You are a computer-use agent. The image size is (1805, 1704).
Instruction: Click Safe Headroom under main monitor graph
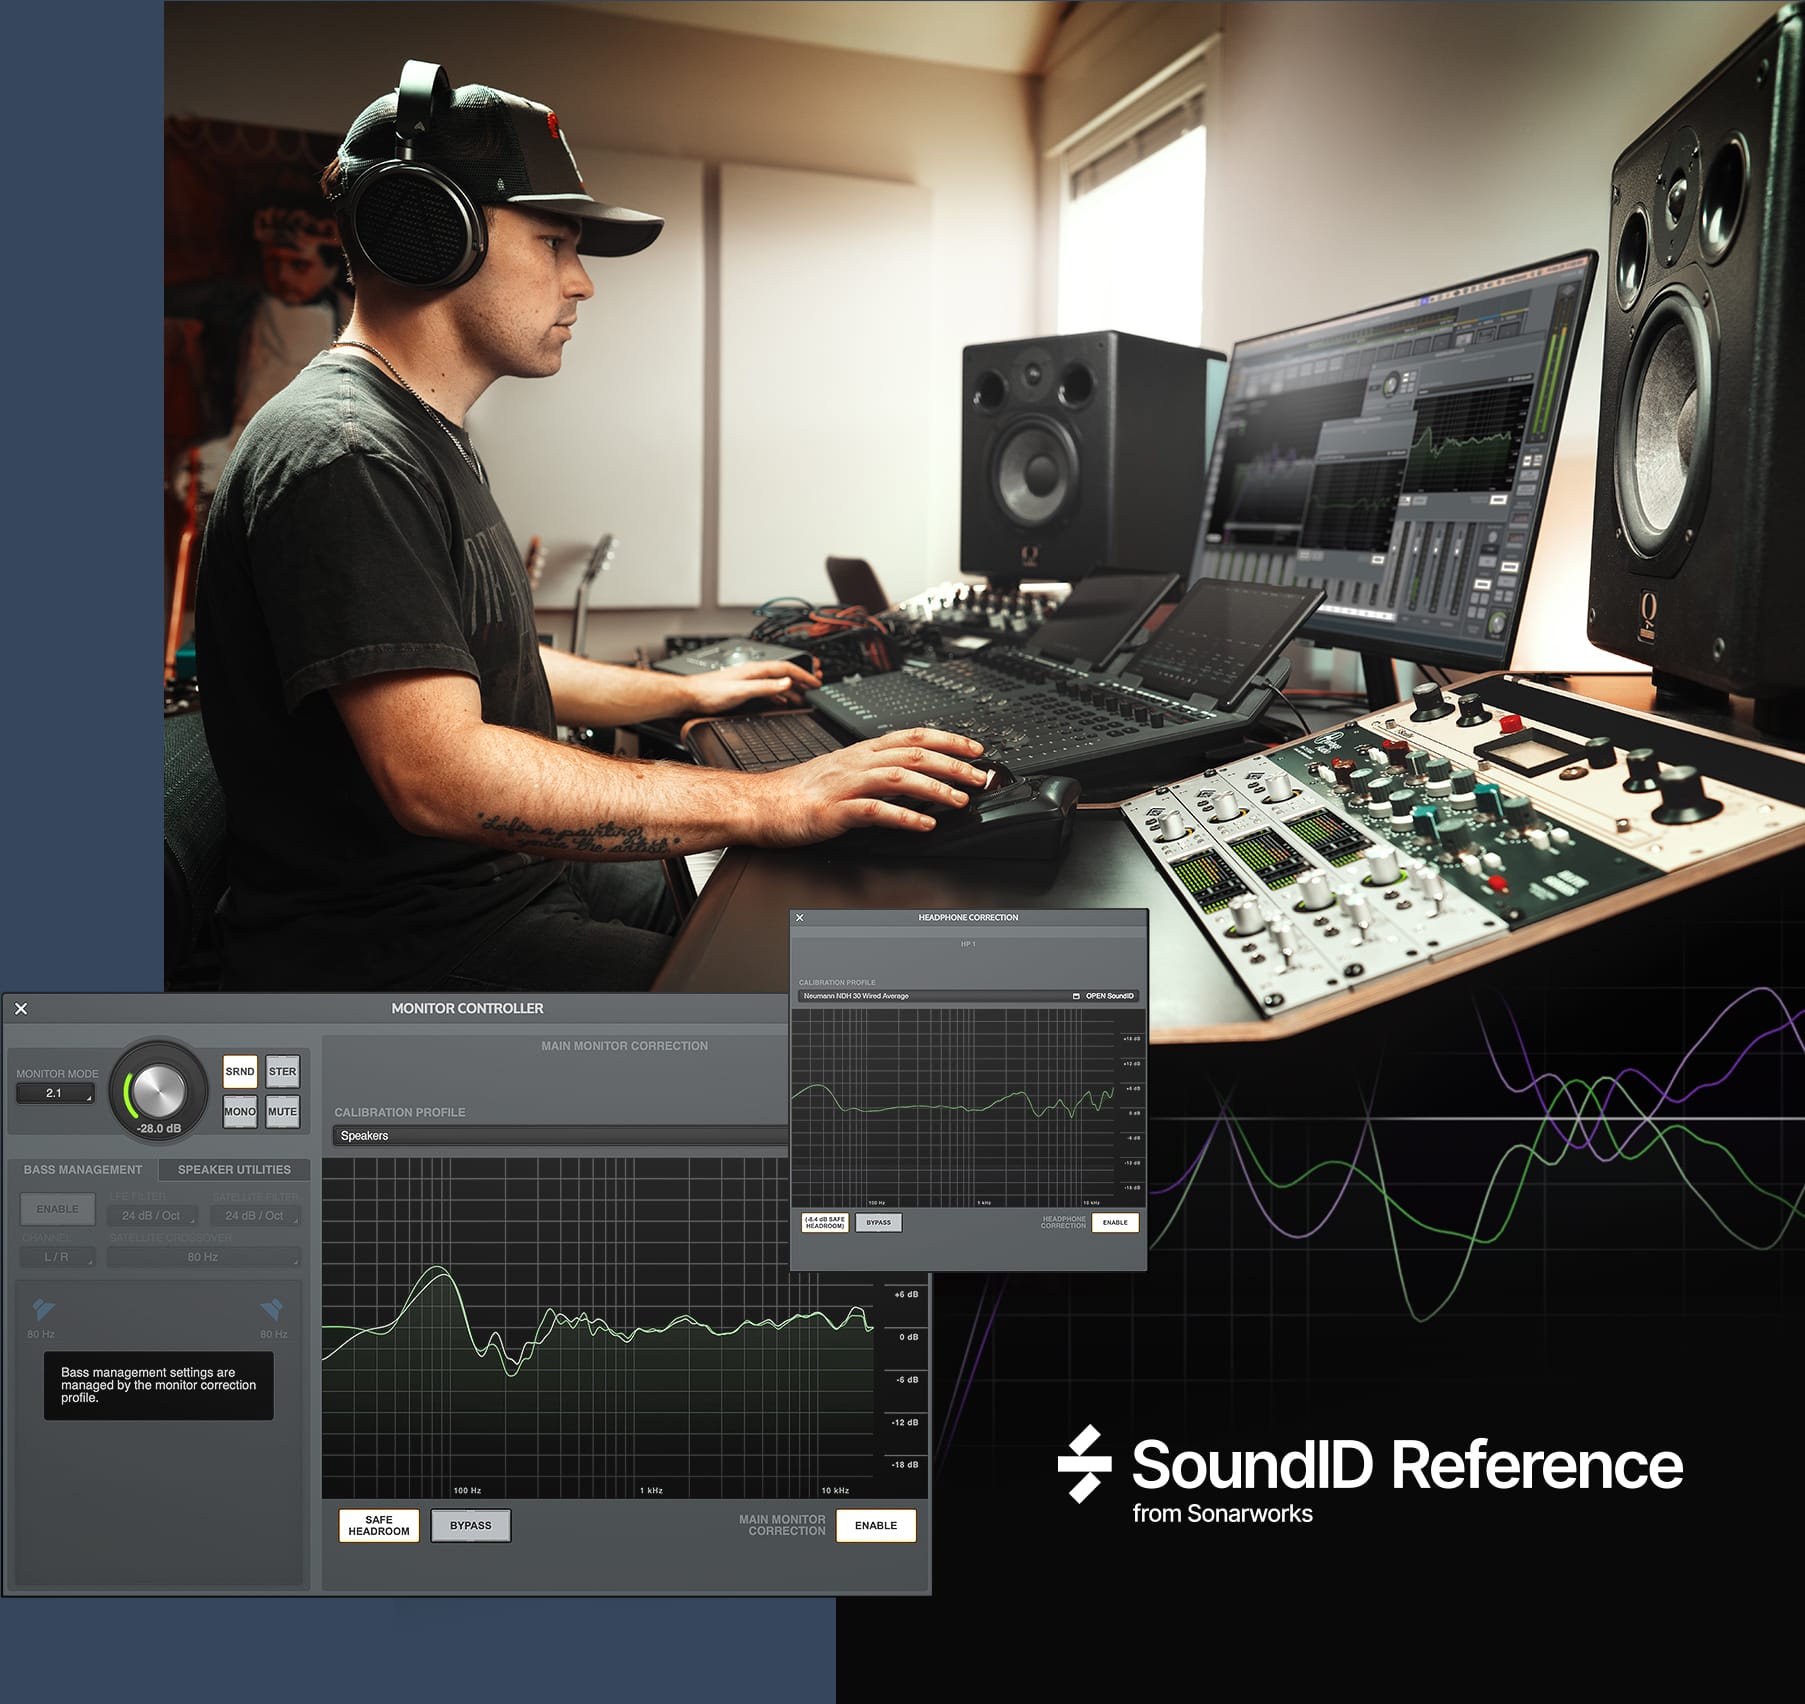[378, 1525]
